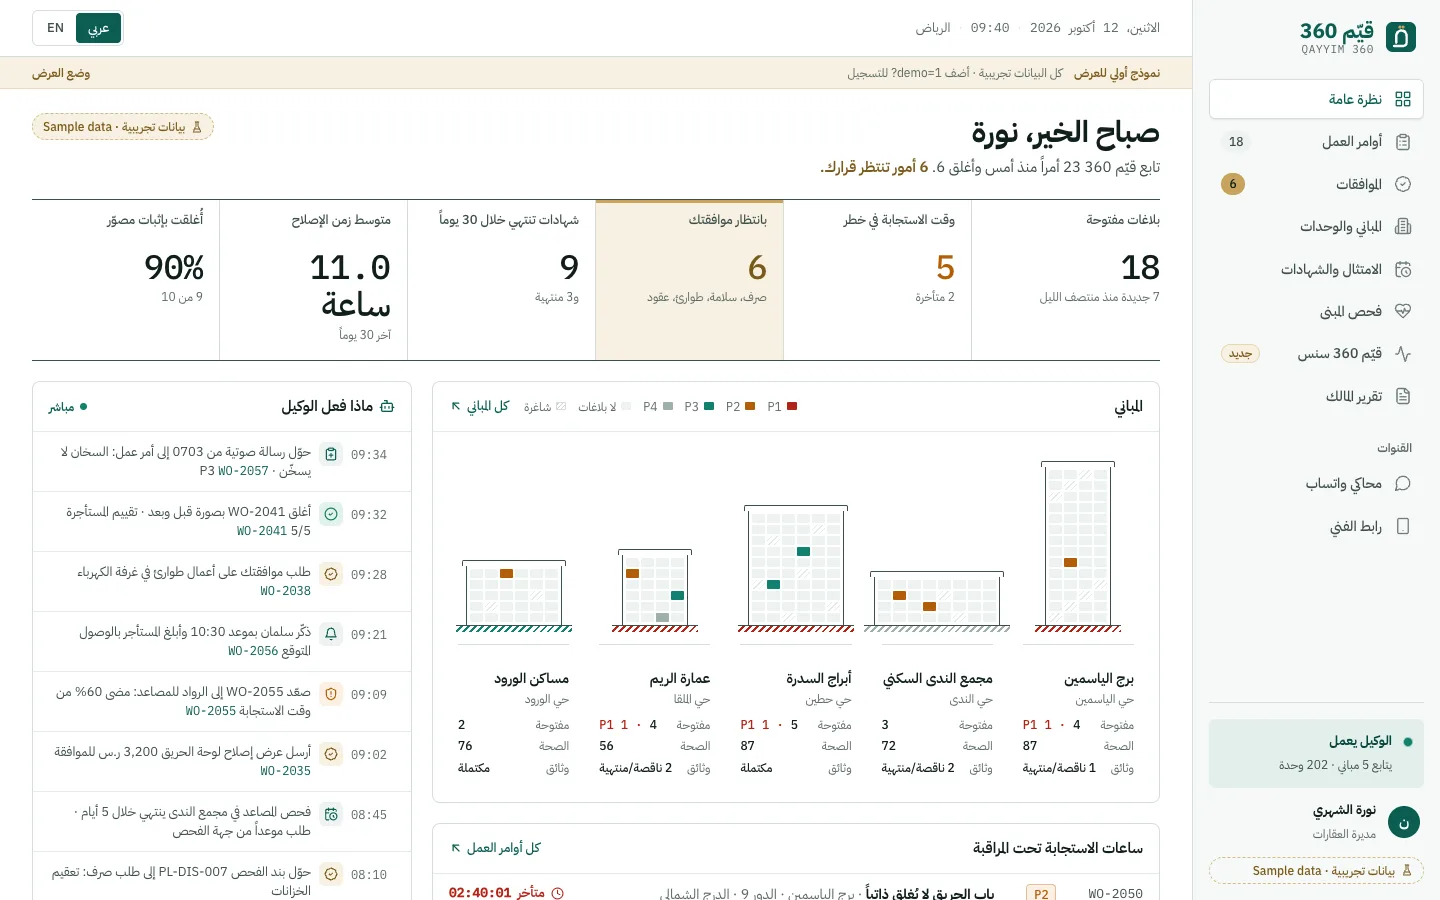Screen dimensions: 1440x900
Task: Click the 09:28 approval request icon
Action: point(331,574)
